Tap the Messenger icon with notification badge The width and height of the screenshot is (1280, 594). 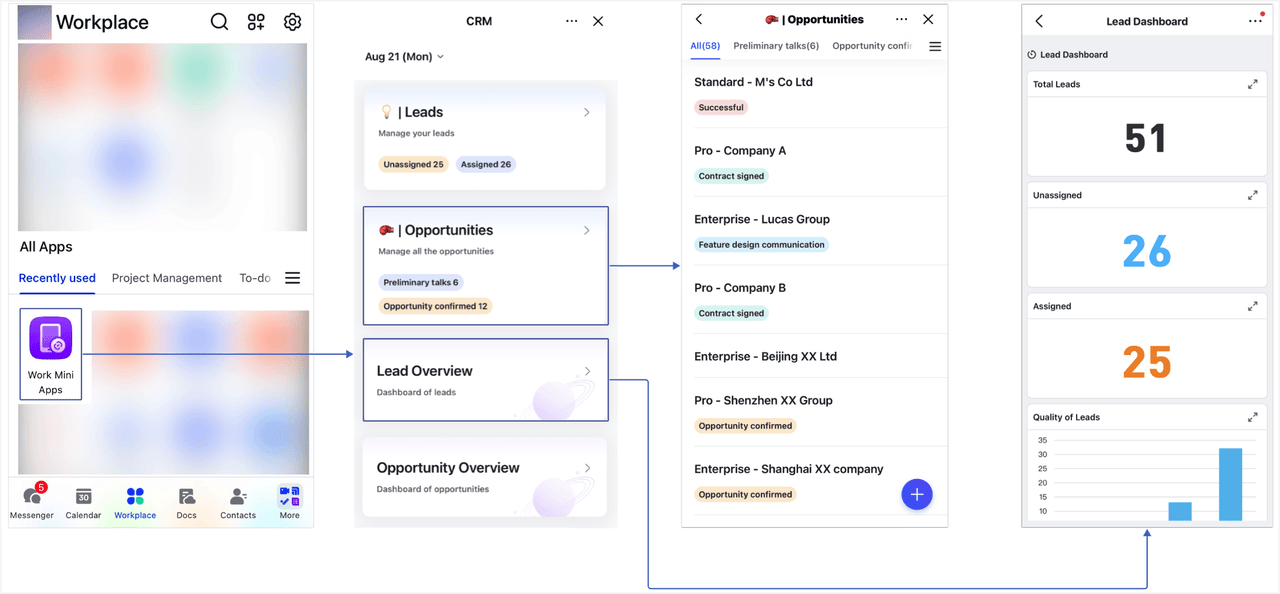(31, 494)
